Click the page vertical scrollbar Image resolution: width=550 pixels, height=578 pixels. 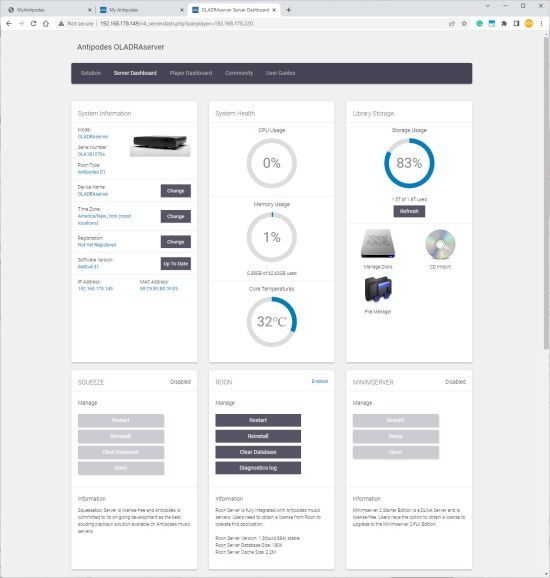click(546, 192)
